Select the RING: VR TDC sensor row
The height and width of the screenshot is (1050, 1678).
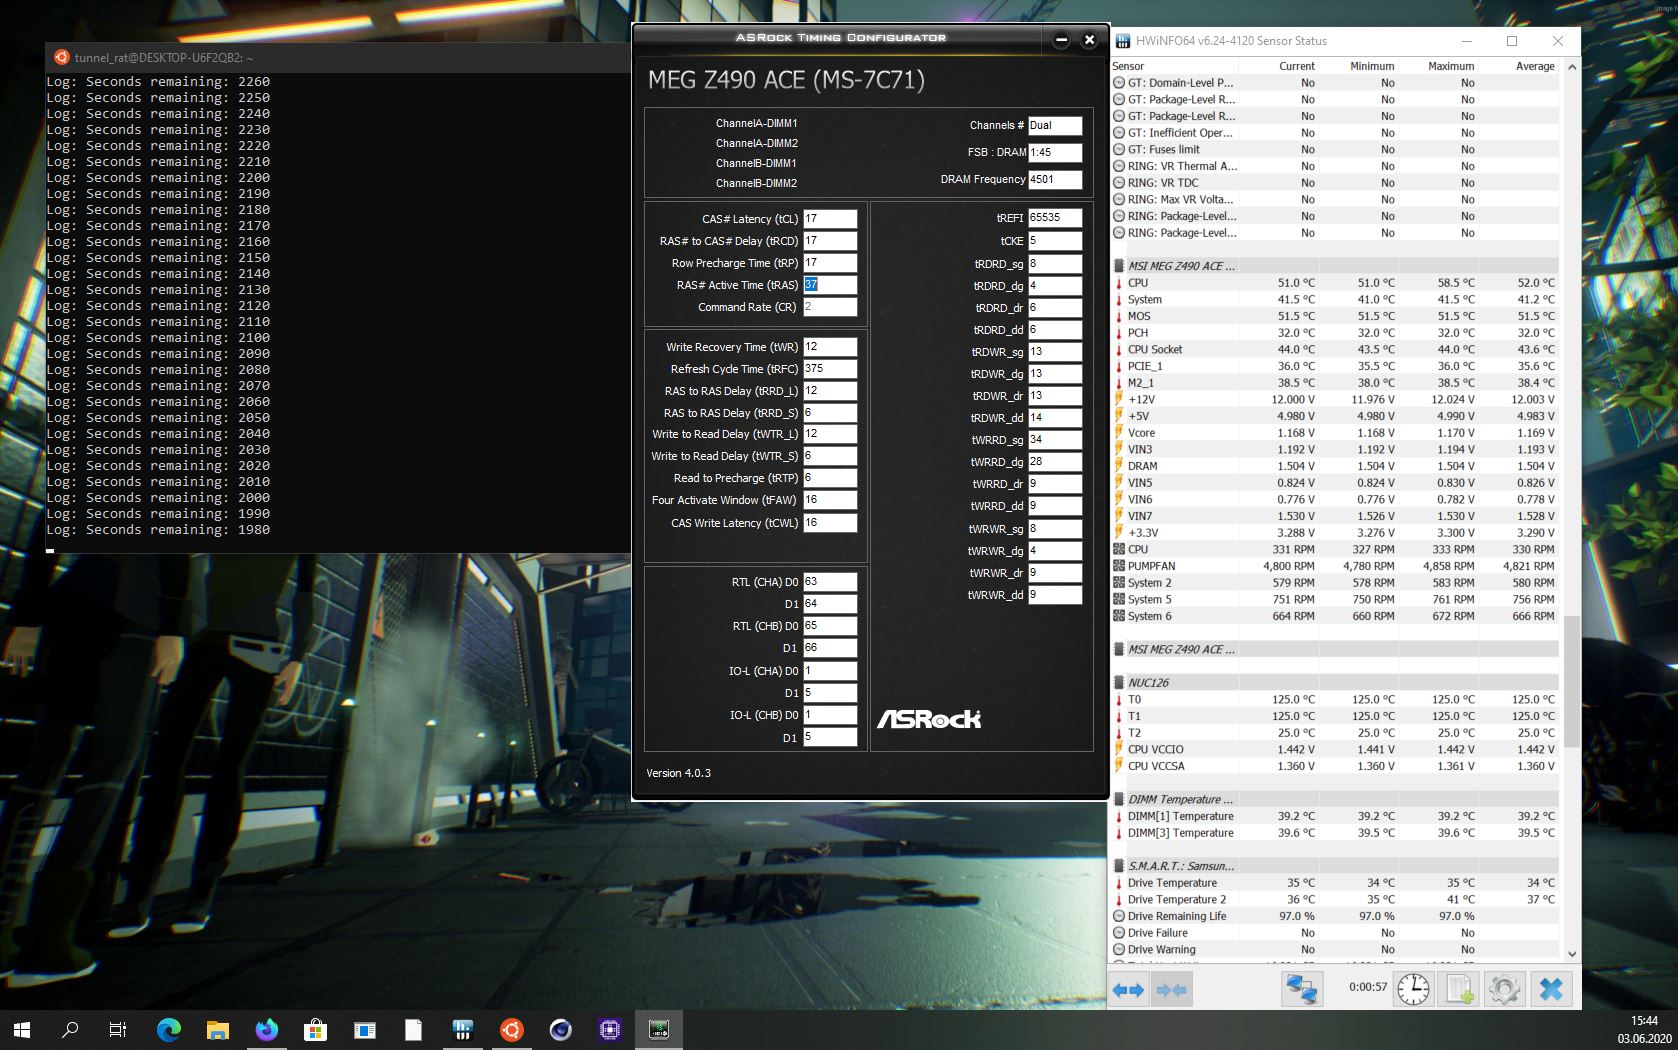pyautogui.click(x=1335, y=183)
